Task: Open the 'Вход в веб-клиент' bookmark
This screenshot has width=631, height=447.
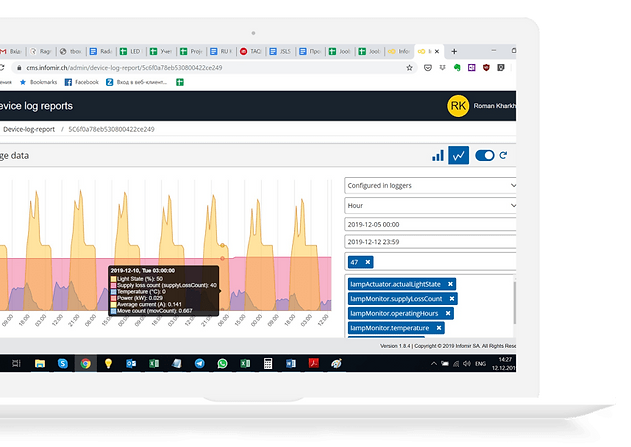Action: pos(136,82)
